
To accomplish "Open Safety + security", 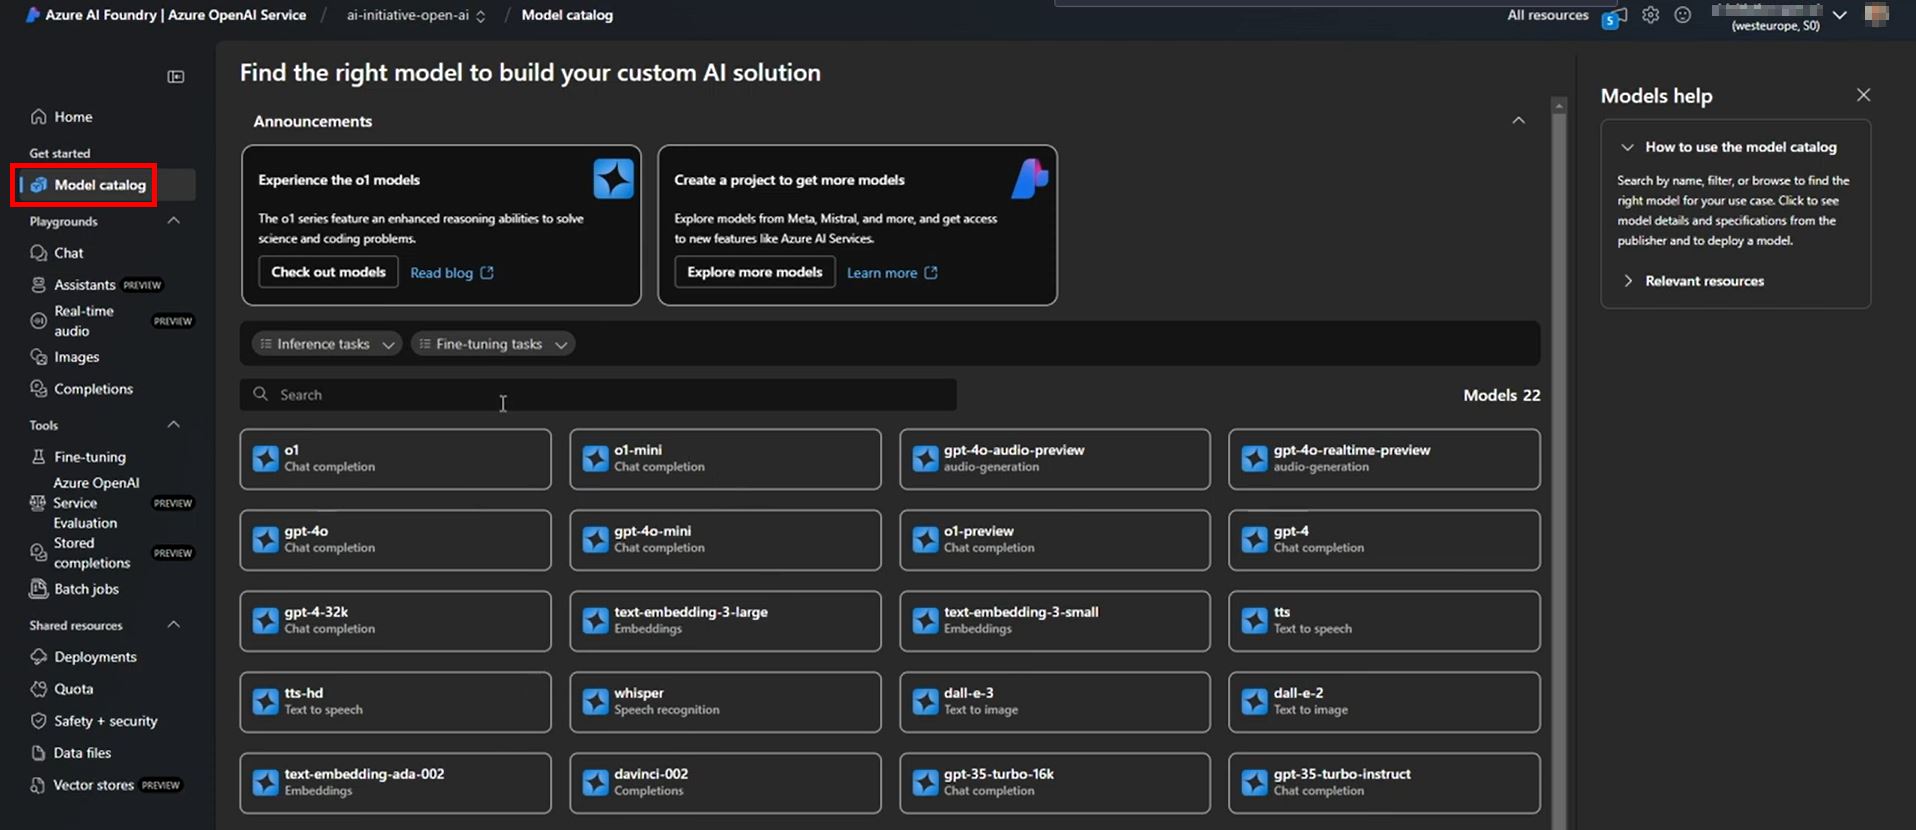I will (x=105, y=721).
